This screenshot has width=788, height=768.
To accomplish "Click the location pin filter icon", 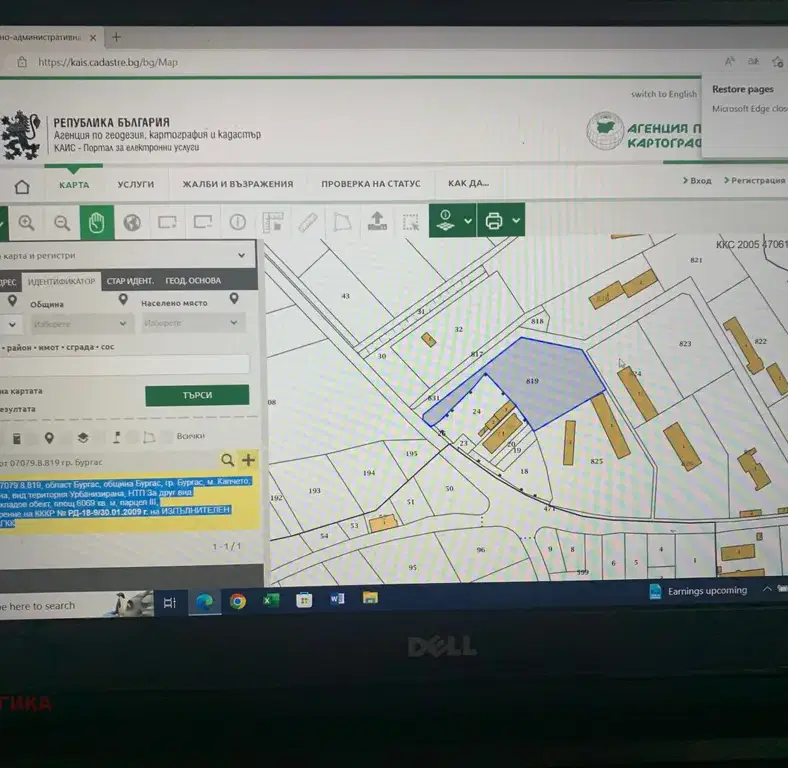I will (49, 438).
